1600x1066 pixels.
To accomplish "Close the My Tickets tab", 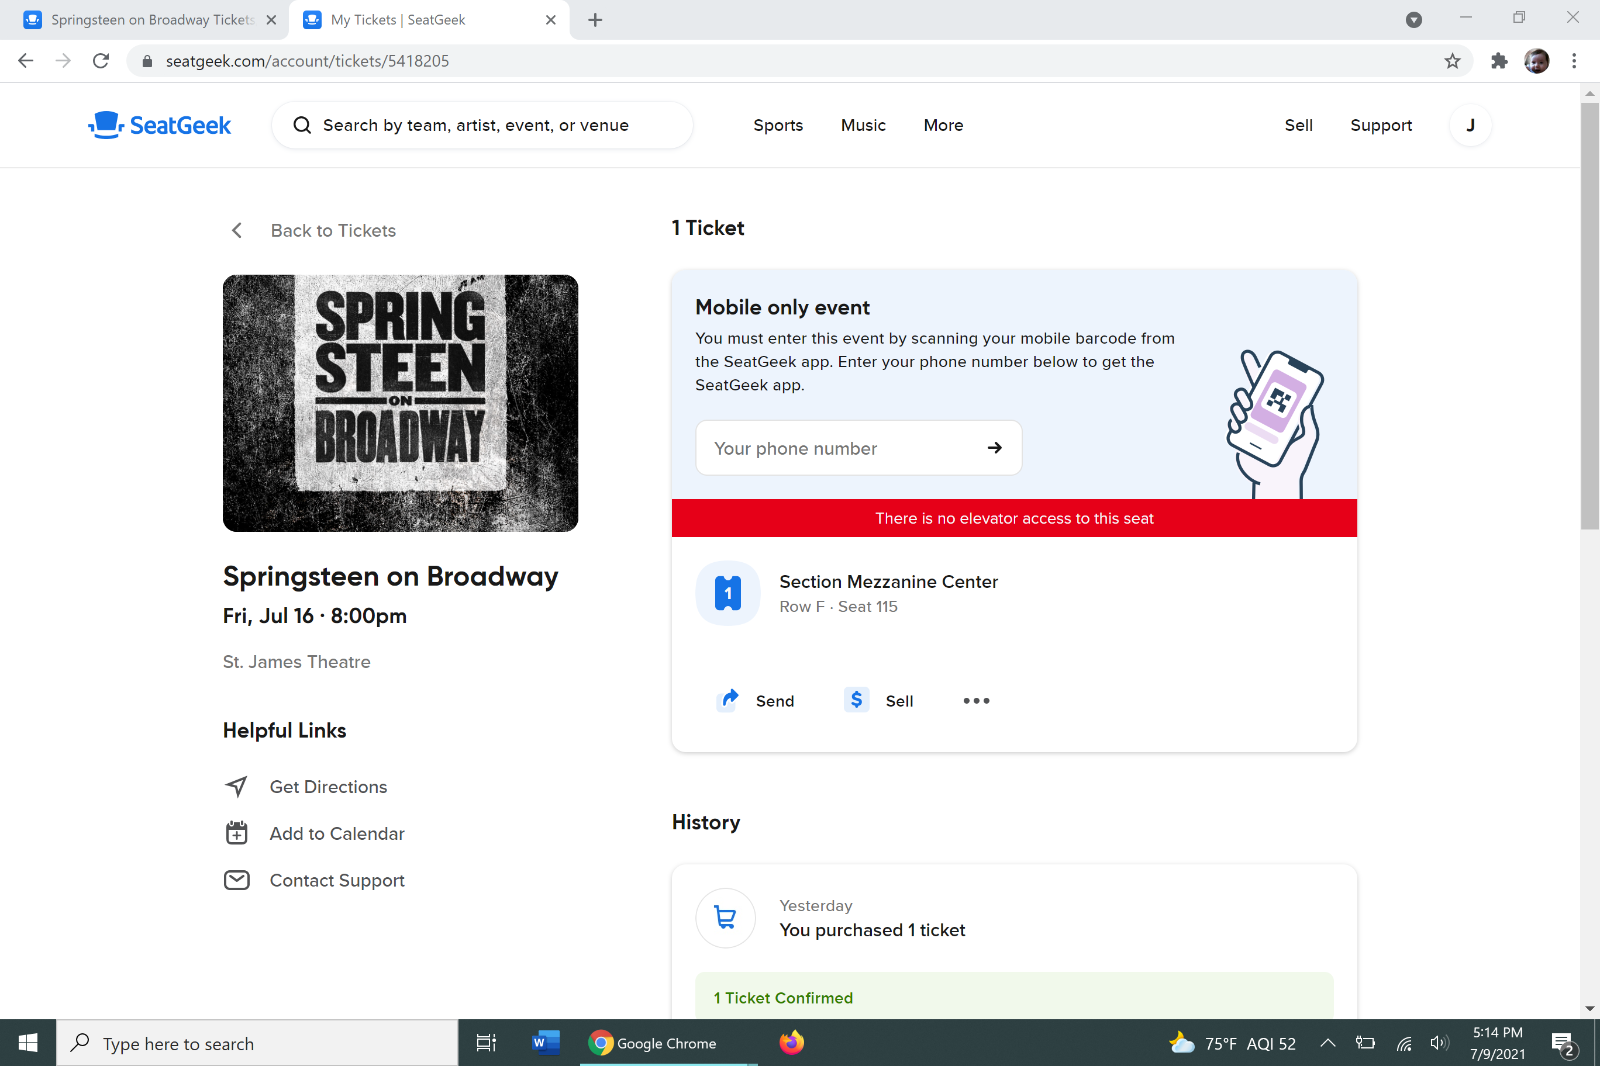I will pyautogui.click(x=551, y=20).
